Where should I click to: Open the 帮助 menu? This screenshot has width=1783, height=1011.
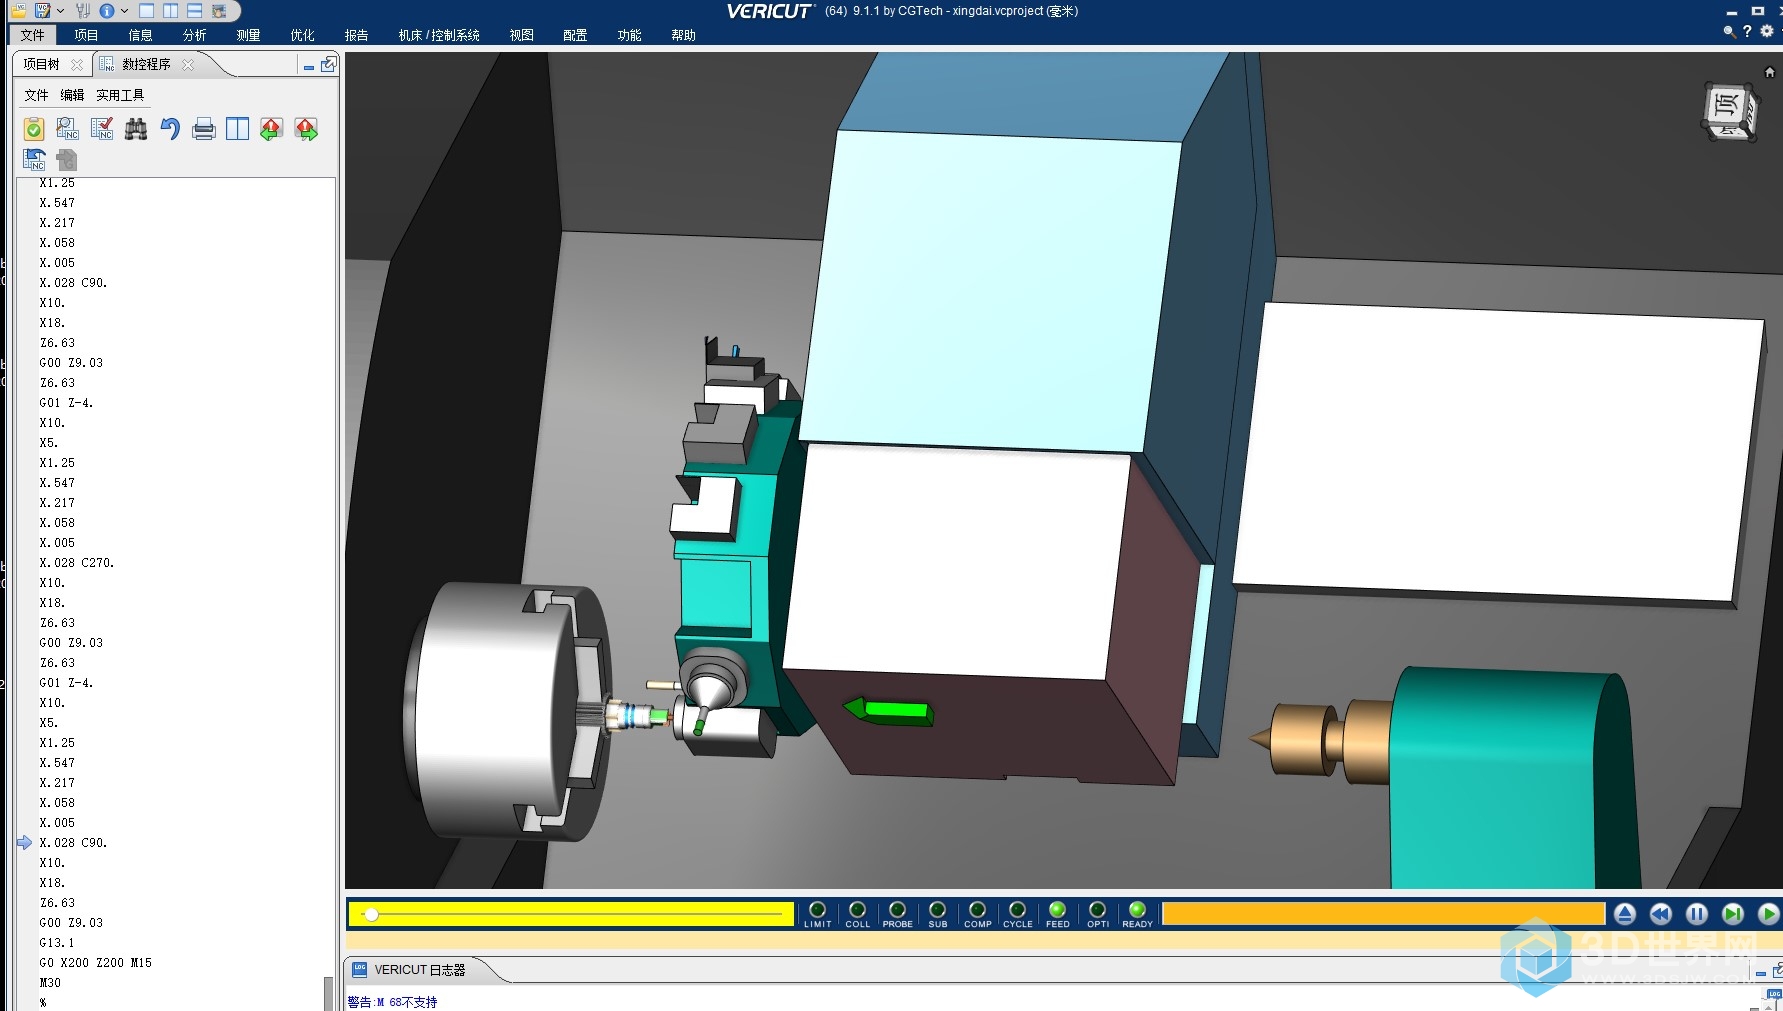(x=683, y=35)
